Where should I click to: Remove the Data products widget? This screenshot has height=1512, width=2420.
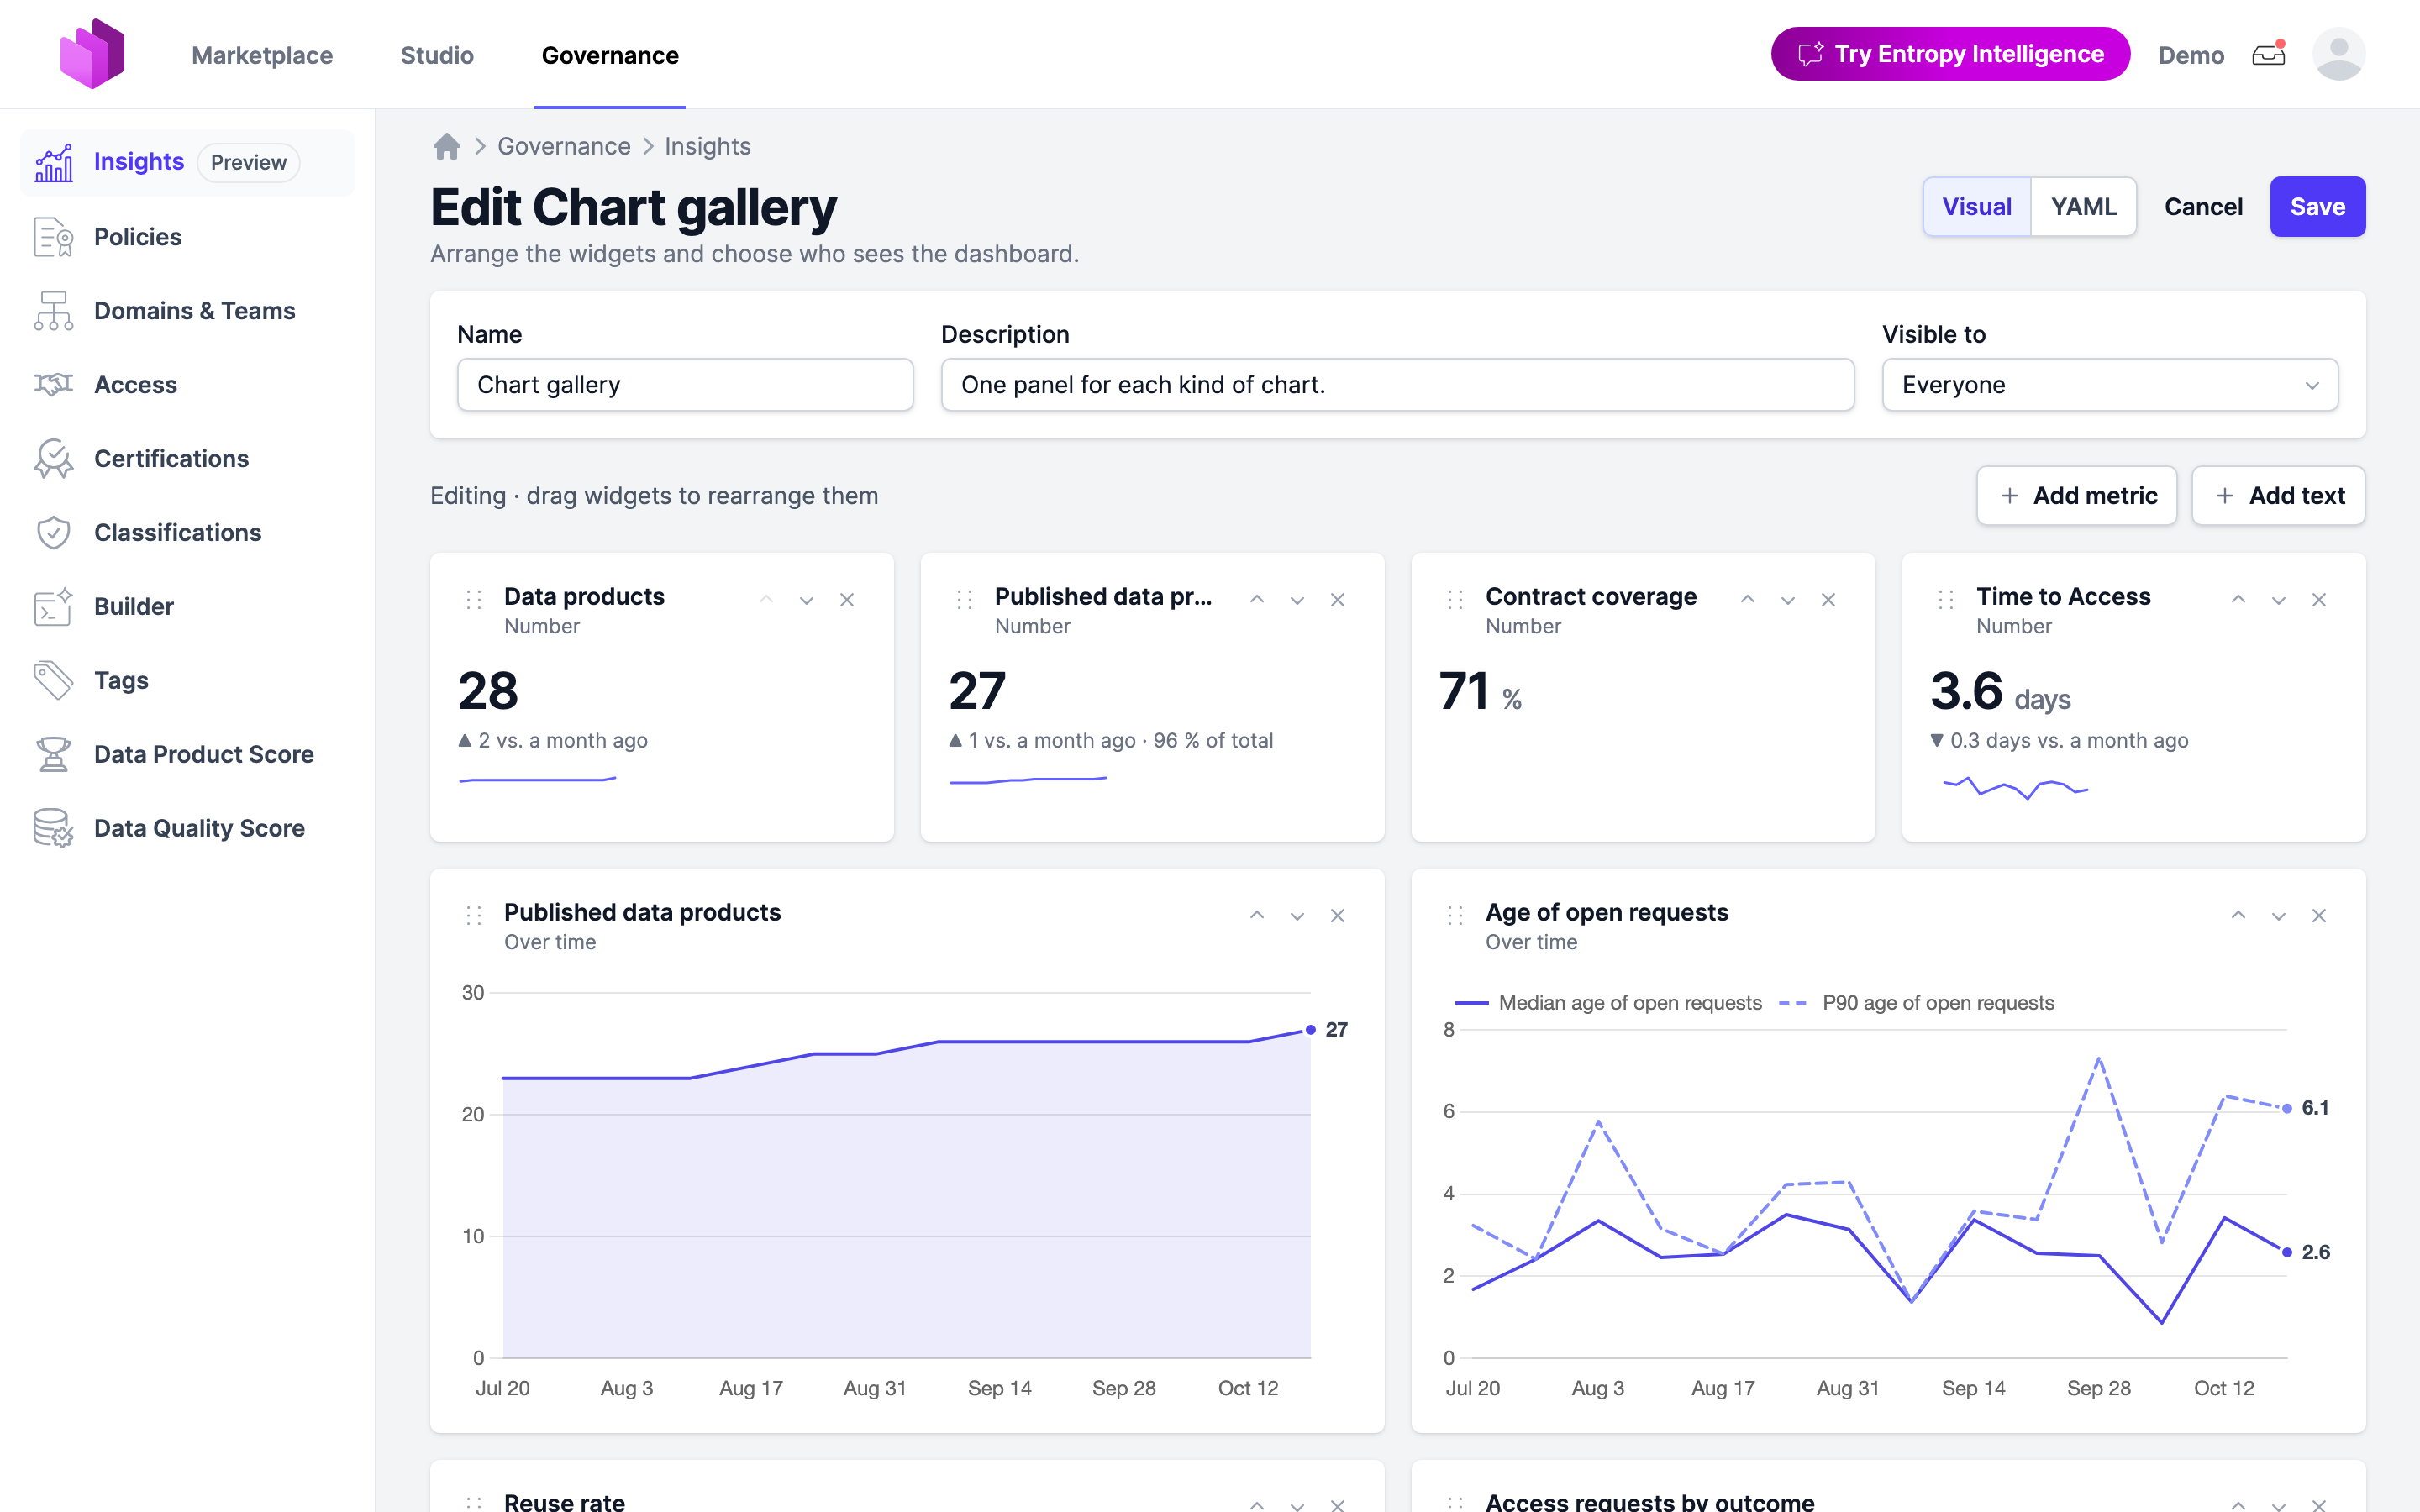(847, 600)
